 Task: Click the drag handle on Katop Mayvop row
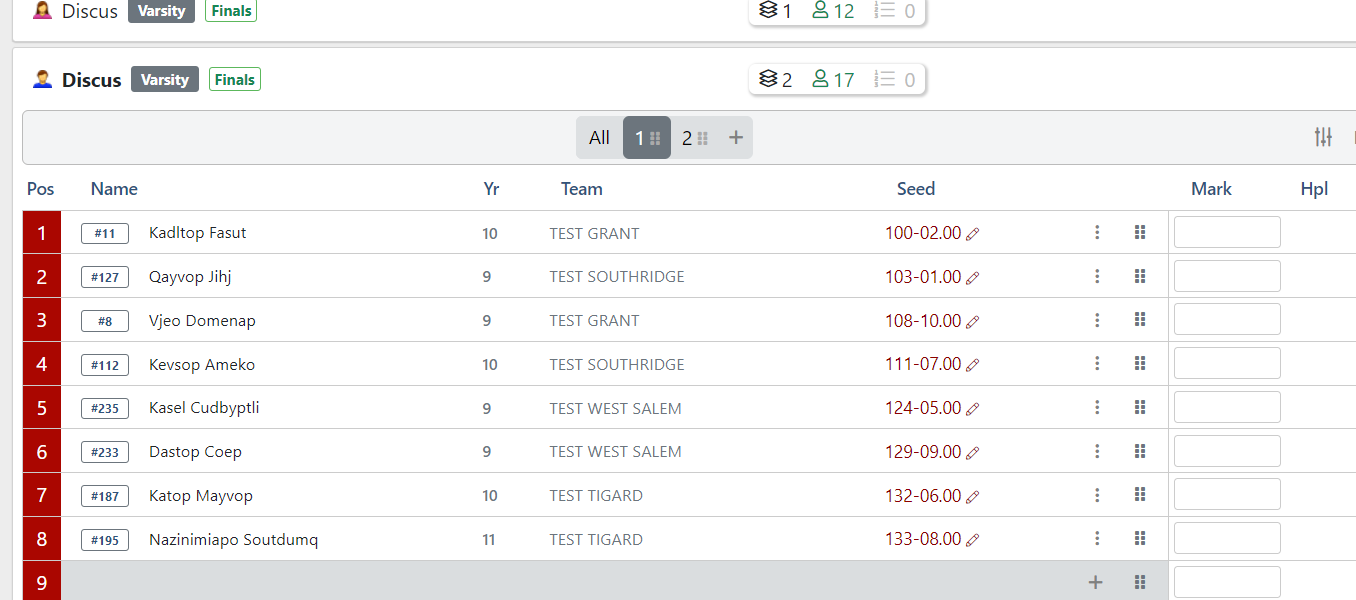[x=1139, y=495]
